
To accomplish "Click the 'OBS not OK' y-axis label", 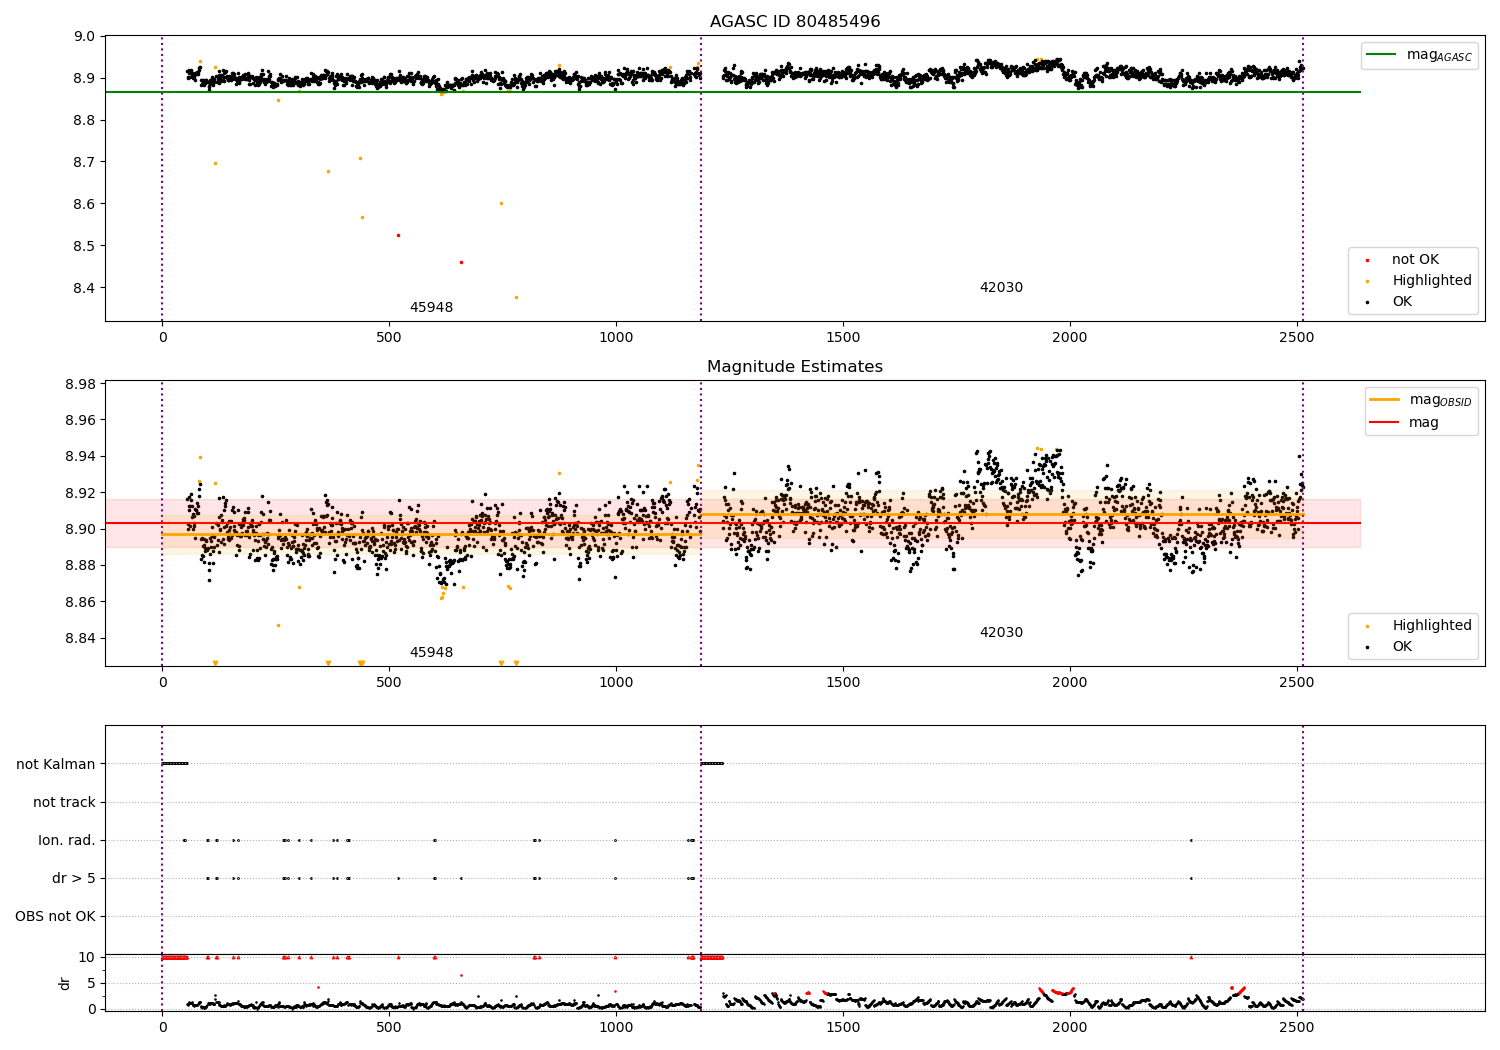I will click(x=55, y=916).
